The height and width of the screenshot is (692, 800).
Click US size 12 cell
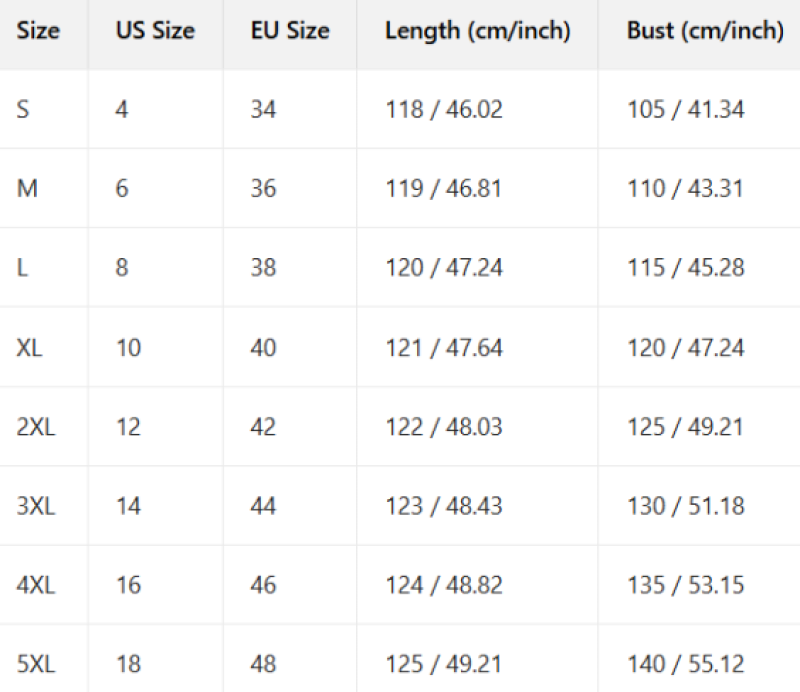click(128, 427)
